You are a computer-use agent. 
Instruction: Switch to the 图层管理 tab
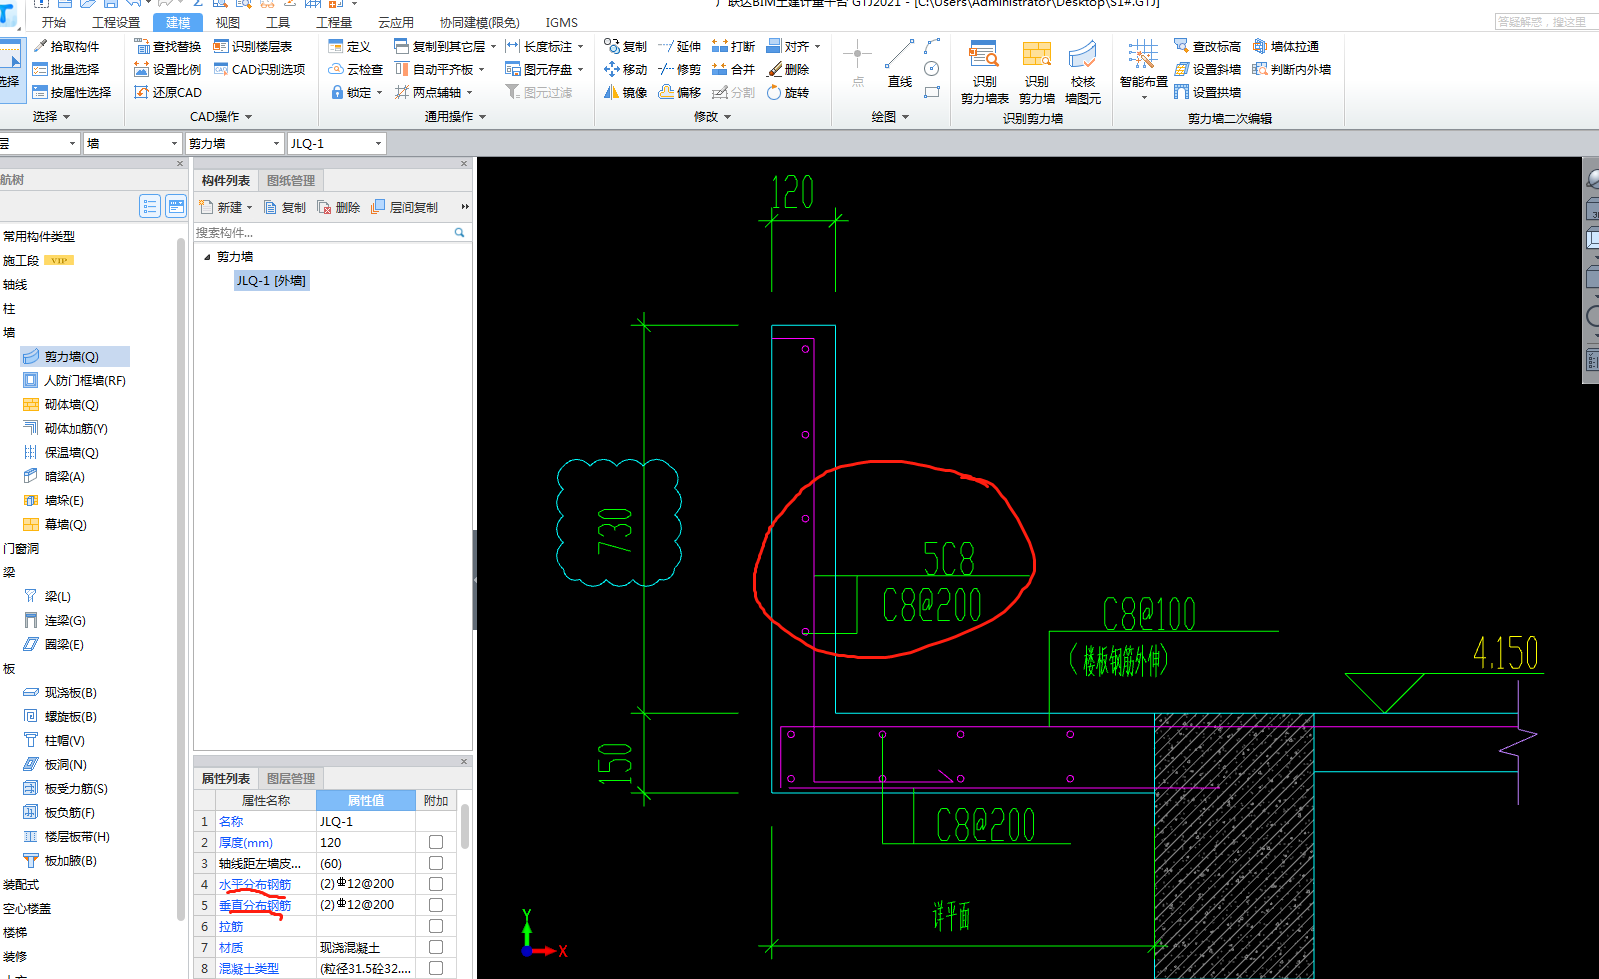click(x=291, y=778)
